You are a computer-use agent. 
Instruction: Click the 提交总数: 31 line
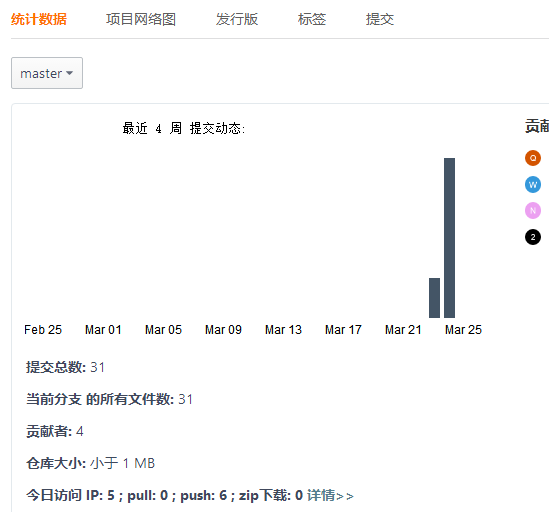[x=65, y=367]
